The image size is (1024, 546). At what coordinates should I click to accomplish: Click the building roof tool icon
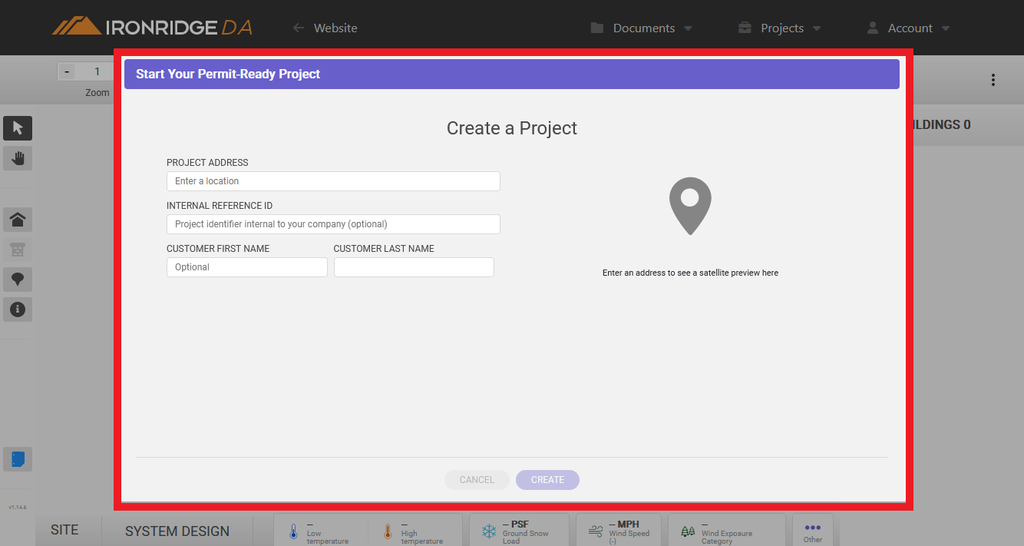pos(18,220)
